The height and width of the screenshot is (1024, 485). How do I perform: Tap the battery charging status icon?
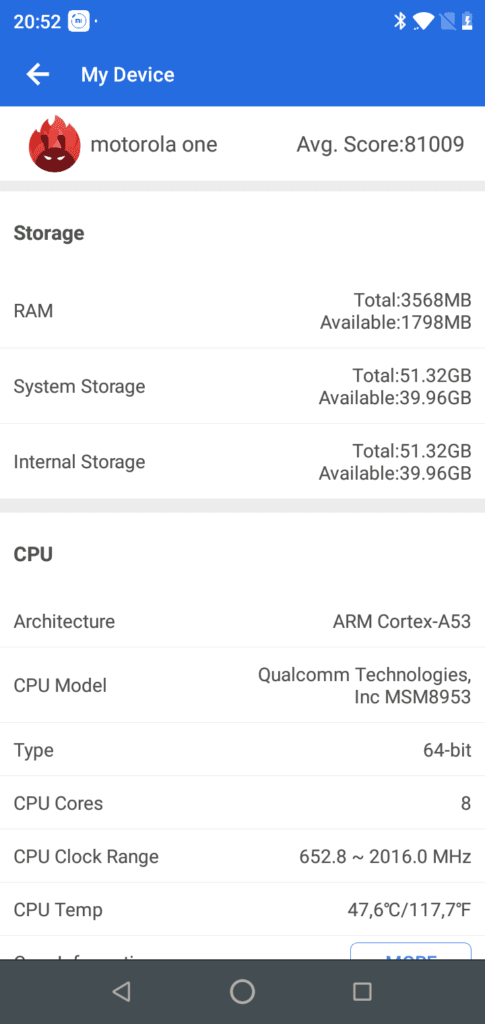coord(467,21)
